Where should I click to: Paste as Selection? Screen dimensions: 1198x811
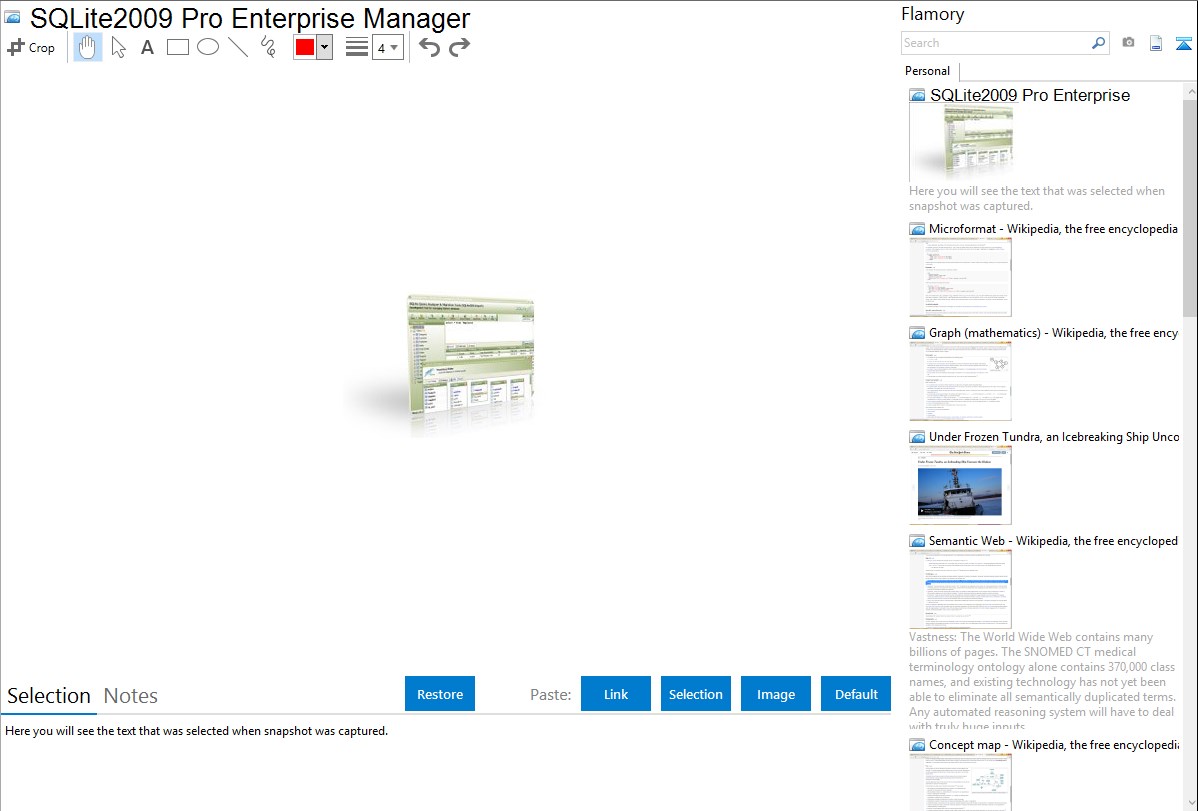[x=696, y=694]
